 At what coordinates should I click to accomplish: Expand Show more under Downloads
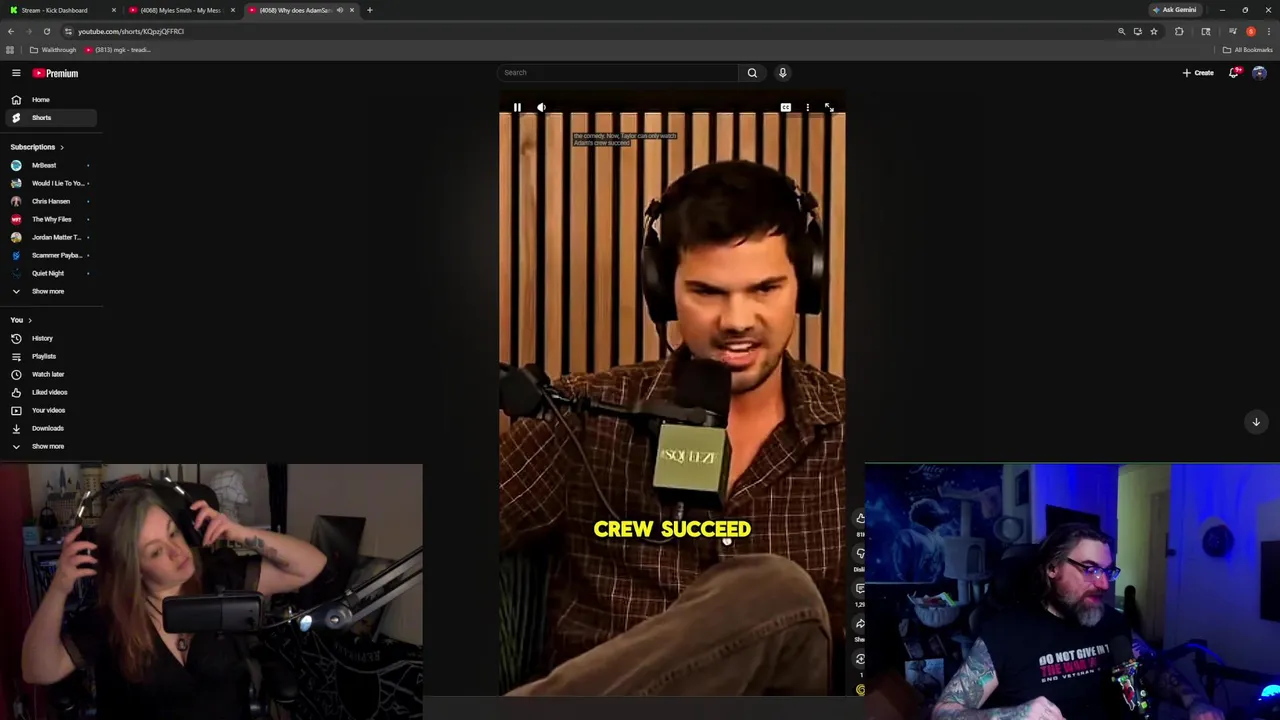49,446
